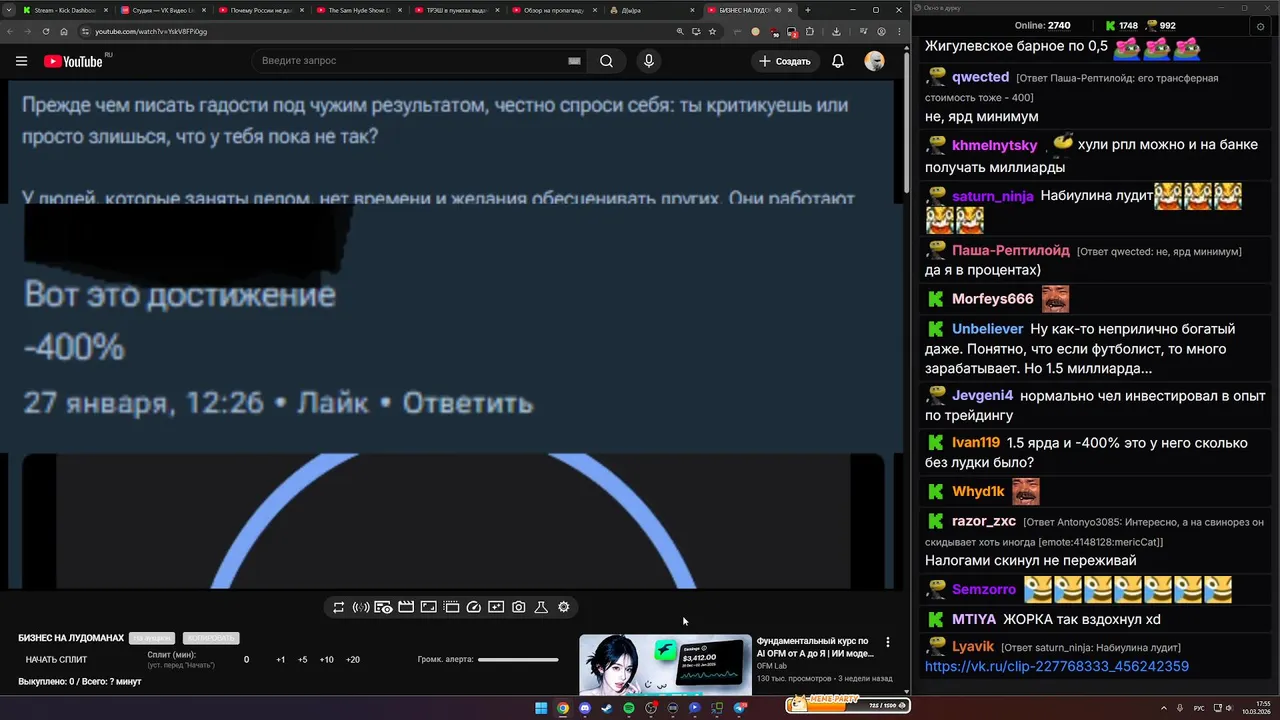Click the dashed-window icon in the player toolbar

(x=451, y=607)
